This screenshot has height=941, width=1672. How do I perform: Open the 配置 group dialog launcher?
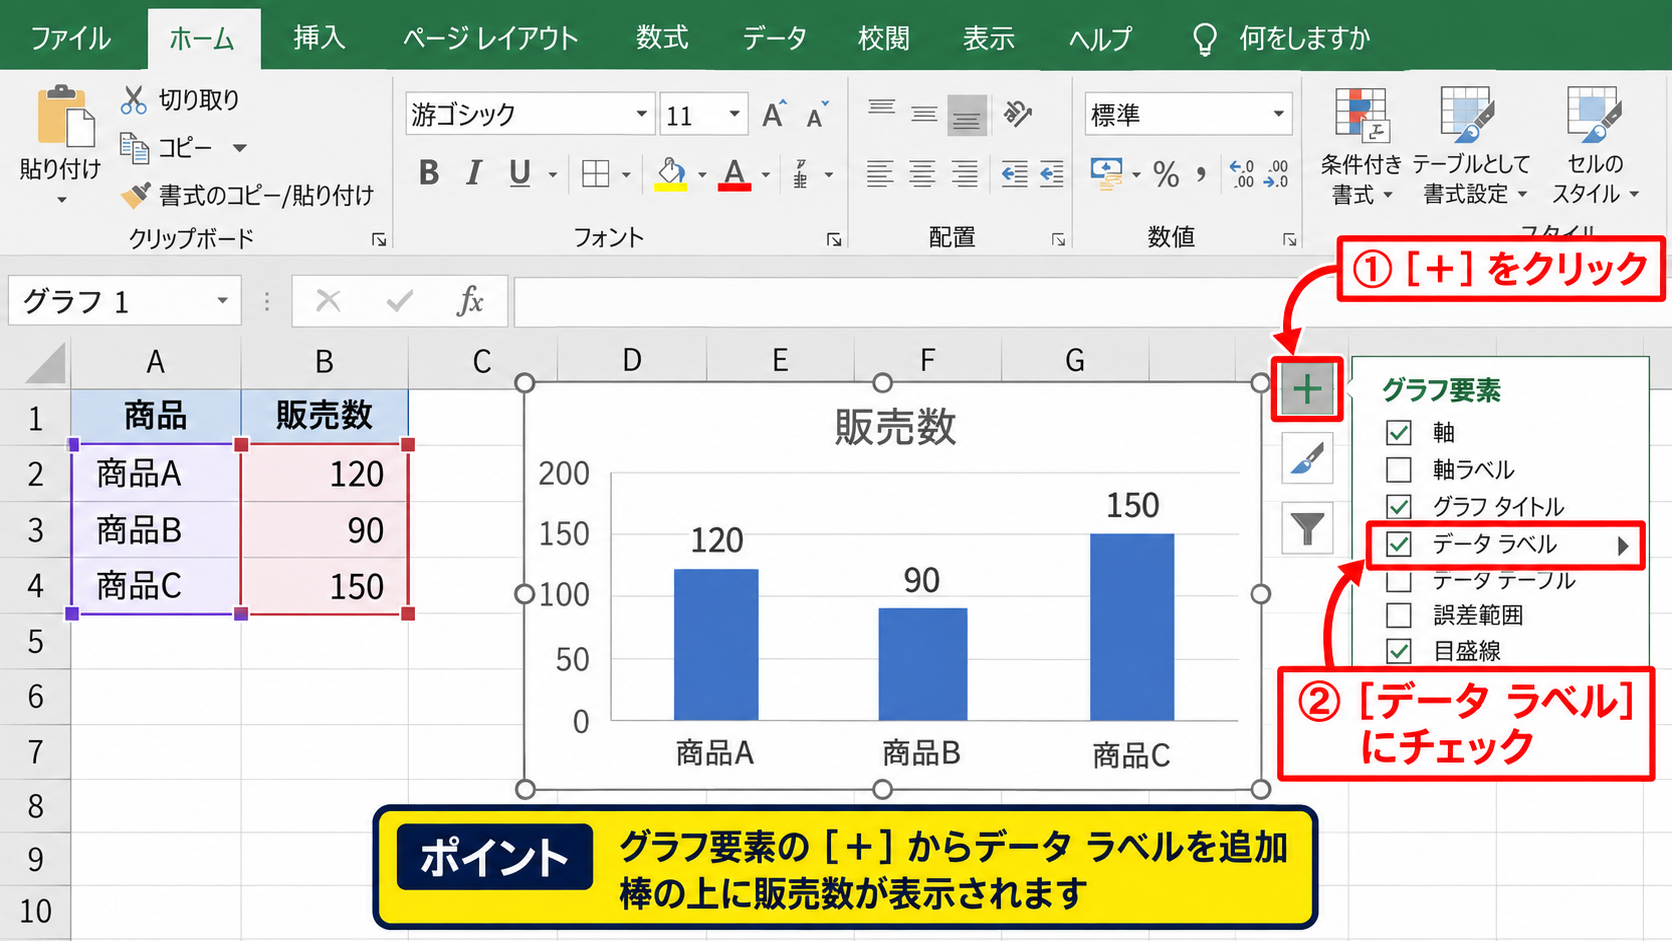[1058, 239]
